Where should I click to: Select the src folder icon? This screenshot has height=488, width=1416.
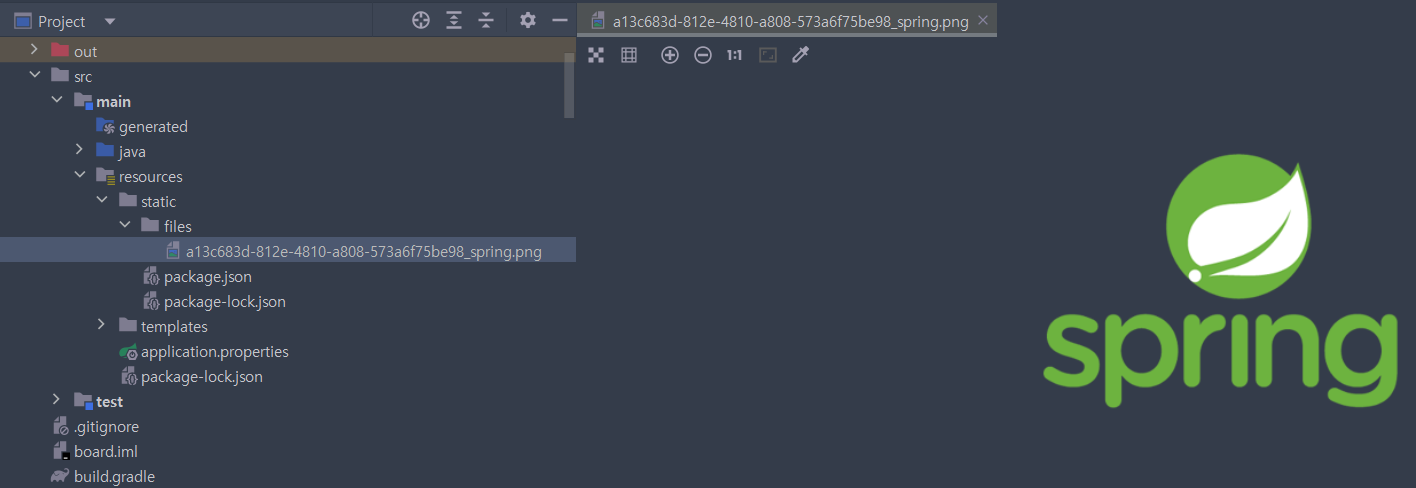59,75
